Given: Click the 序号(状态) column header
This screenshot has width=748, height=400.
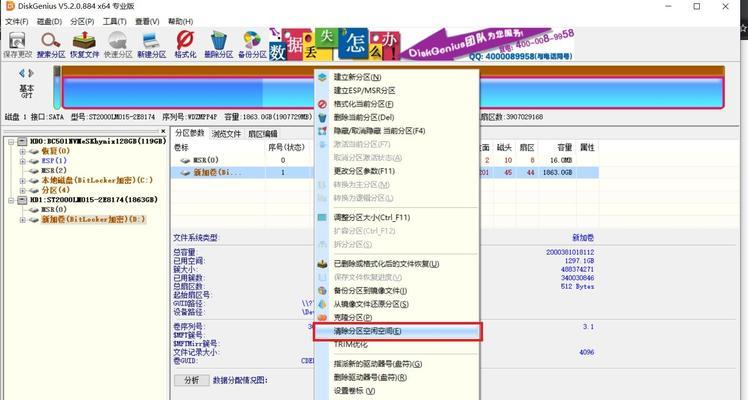Looking at the screenshot, I should pyautogui.click(x=286, y=147).
